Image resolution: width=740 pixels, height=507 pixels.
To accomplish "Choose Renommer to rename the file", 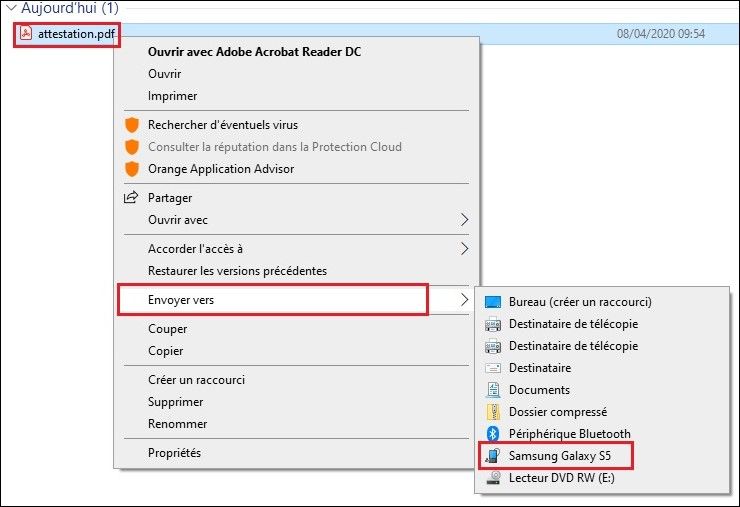I will [175, 424].
